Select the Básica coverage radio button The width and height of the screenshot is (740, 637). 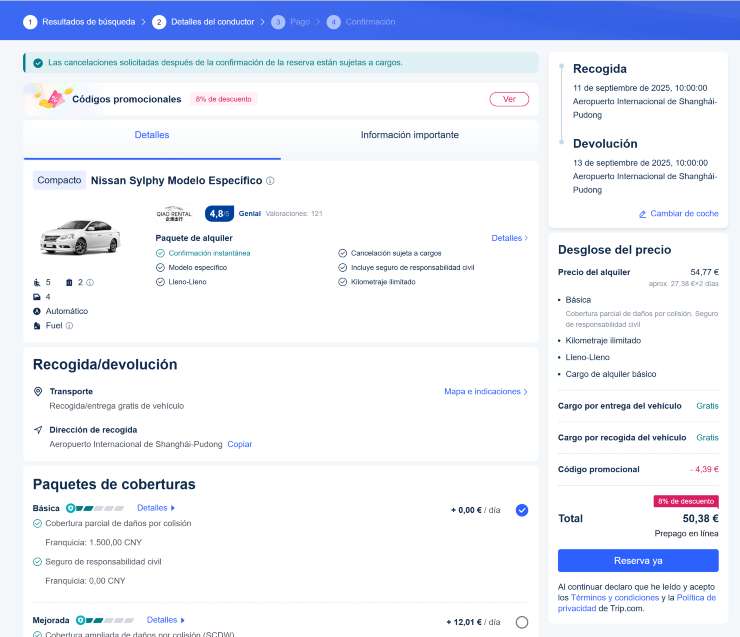pyautogui.click(x=522, y=510)
